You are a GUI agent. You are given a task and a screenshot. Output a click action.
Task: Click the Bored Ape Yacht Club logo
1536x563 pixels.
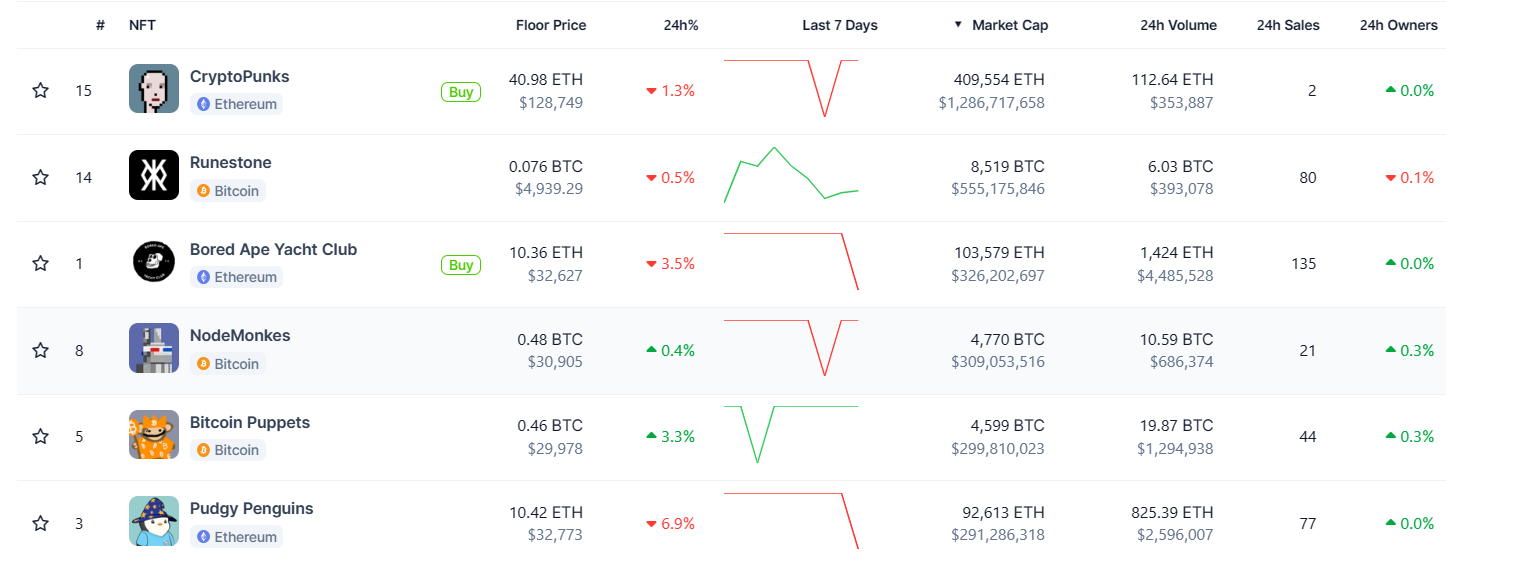click(154, 262)
